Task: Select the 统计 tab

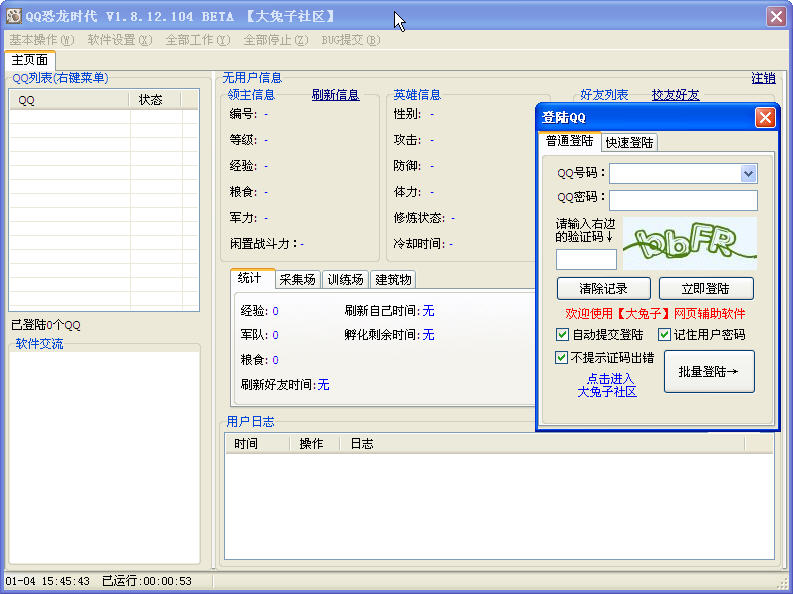Action: pyautogui.click(x=253, y=278)
